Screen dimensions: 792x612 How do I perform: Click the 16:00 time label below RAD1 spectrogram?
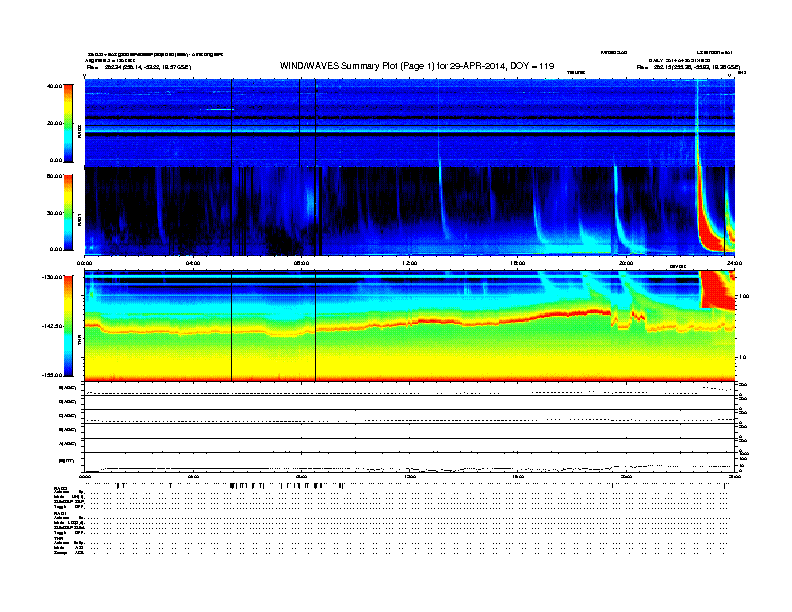pyautogui.click(x=517, y=263)
